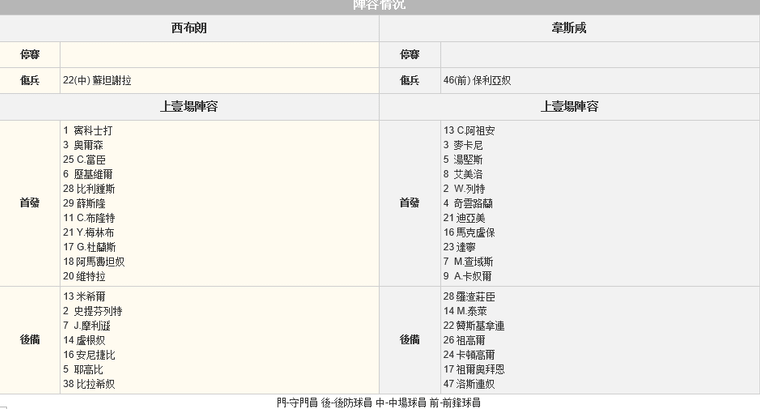Click substitute 2 史提芬列特
This screenshot has width=760, height=409.
tap(93, 311)
